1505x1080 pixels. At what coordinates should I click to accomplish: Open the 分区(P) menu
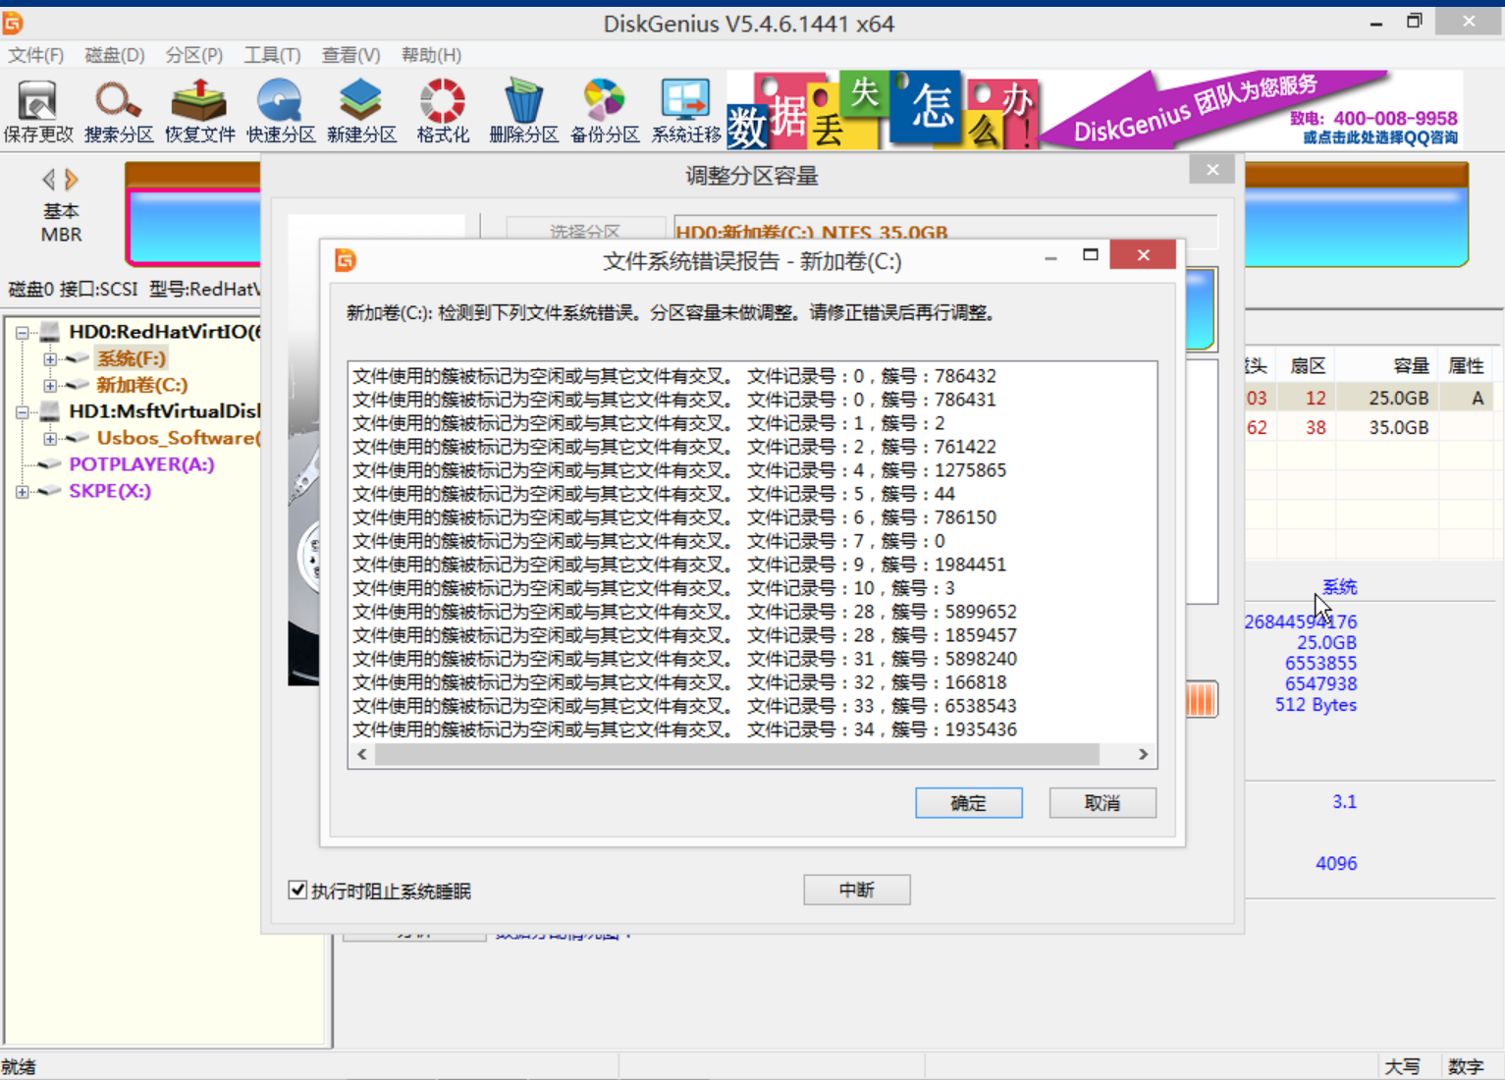point(194,55)
